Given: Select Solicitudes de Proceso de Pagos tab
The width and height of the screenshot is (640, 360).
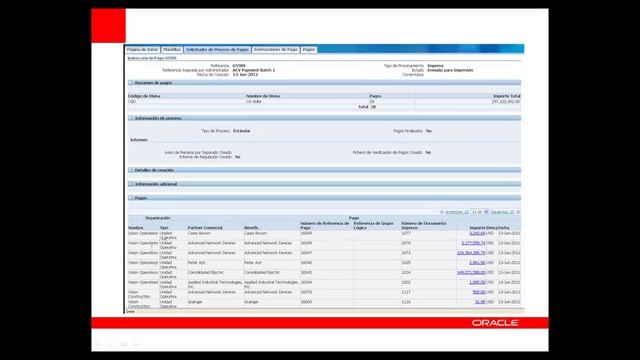Looking at the screenshot, I should click(217, 49).
